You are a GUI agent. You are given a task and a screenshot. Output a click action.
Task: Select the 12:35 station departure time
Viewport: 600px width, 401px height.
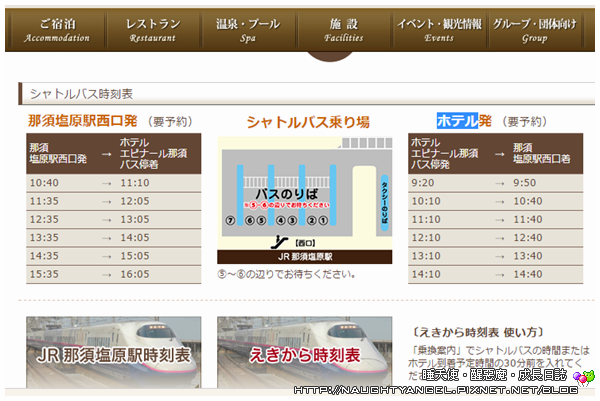pos(44,220)
